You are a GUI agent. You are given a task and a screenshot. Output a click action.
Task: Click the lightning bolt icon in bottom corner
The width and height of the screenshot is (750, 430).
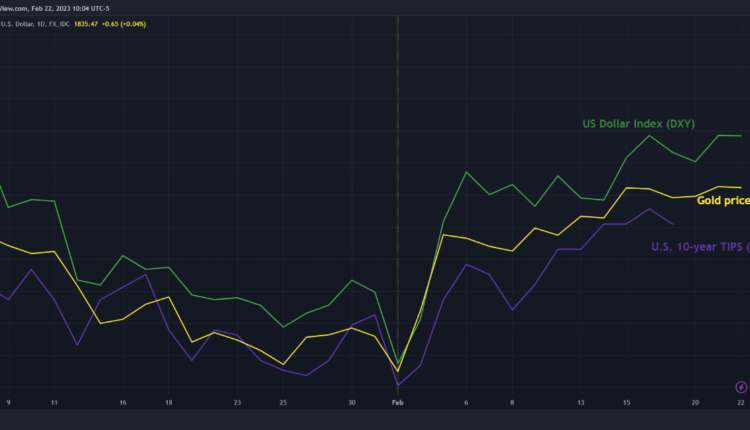coord(741,387)
